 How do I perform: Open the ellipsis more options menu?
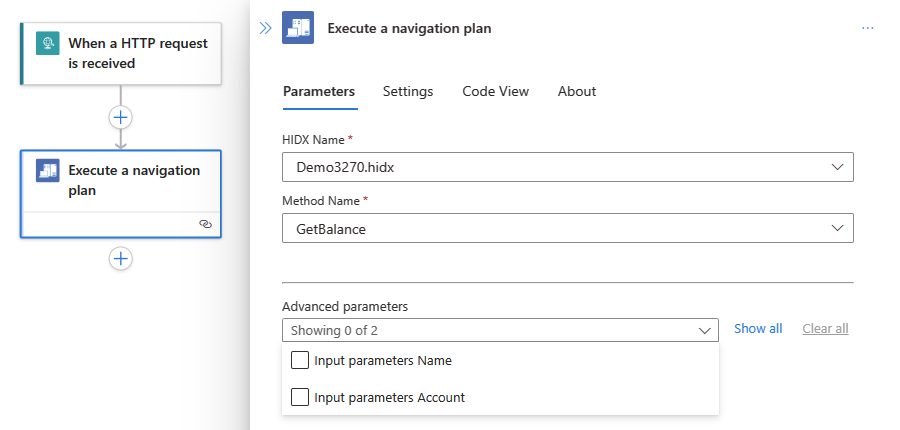pyautogui.click(x=867, y=28)
